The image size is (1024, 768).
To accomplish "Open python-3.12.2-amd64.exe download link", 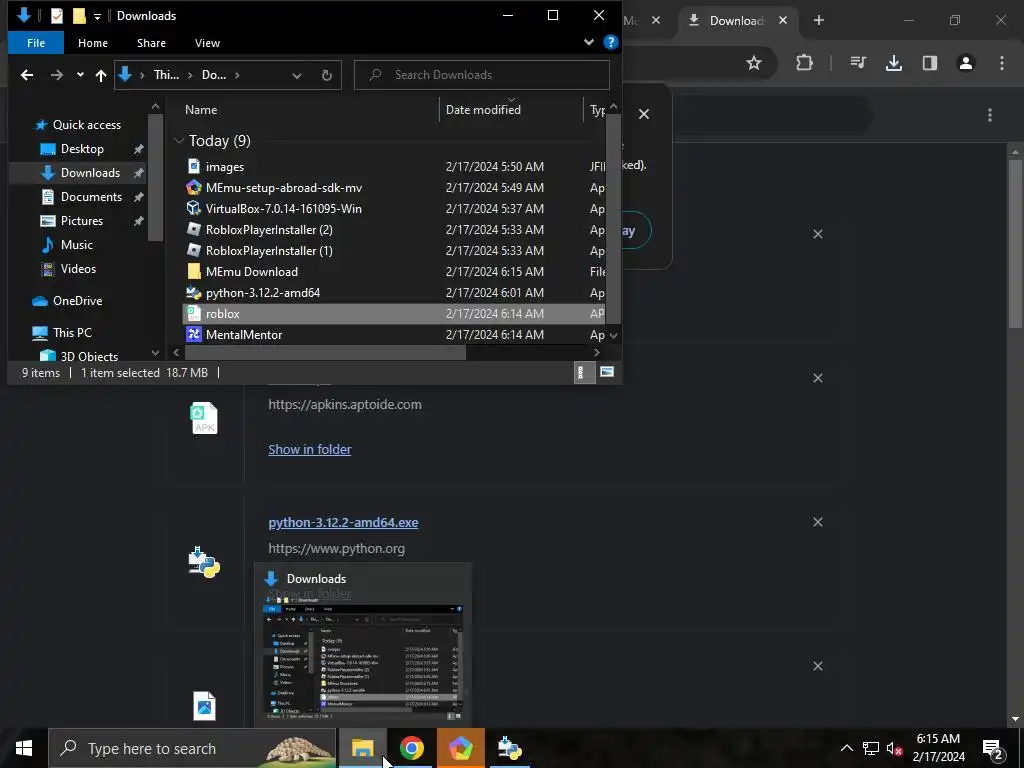I will pos(343,522).
